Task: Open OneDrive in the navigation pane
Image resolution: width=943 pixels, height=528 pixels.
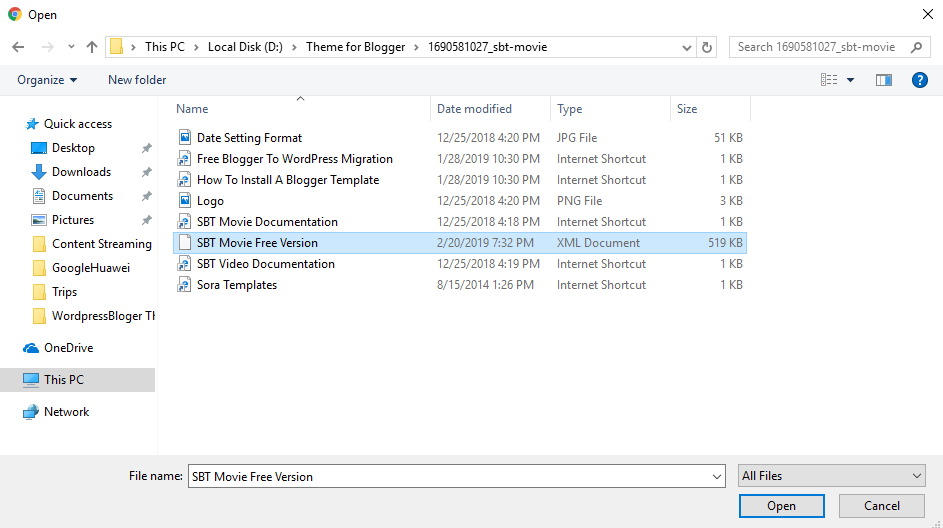Action: pyautogui.click(x=69, y=348)
